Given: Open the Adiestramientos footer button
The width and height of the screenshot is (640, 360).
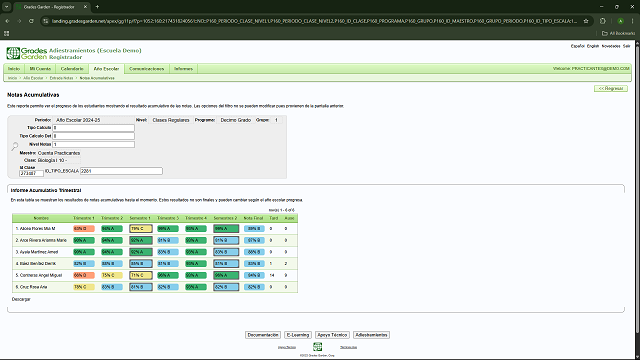Looking at the screenshot, I should point(371,335).
